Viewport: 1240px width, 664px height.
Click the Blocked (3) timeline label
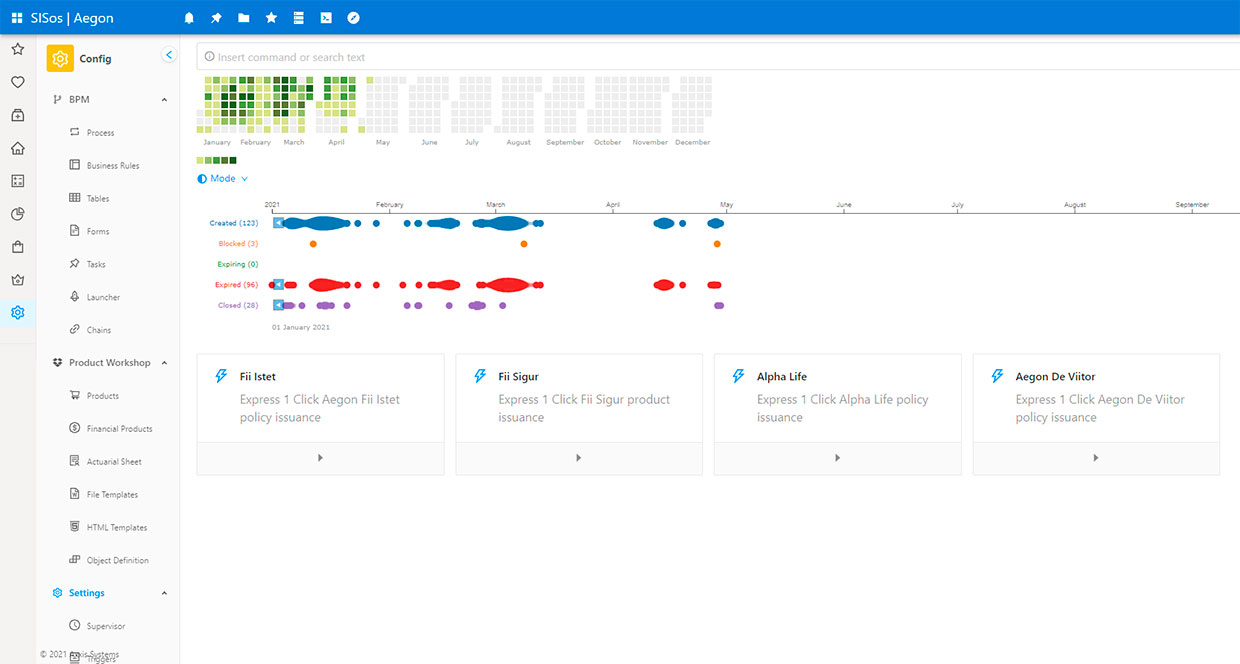tap(238, 244)
